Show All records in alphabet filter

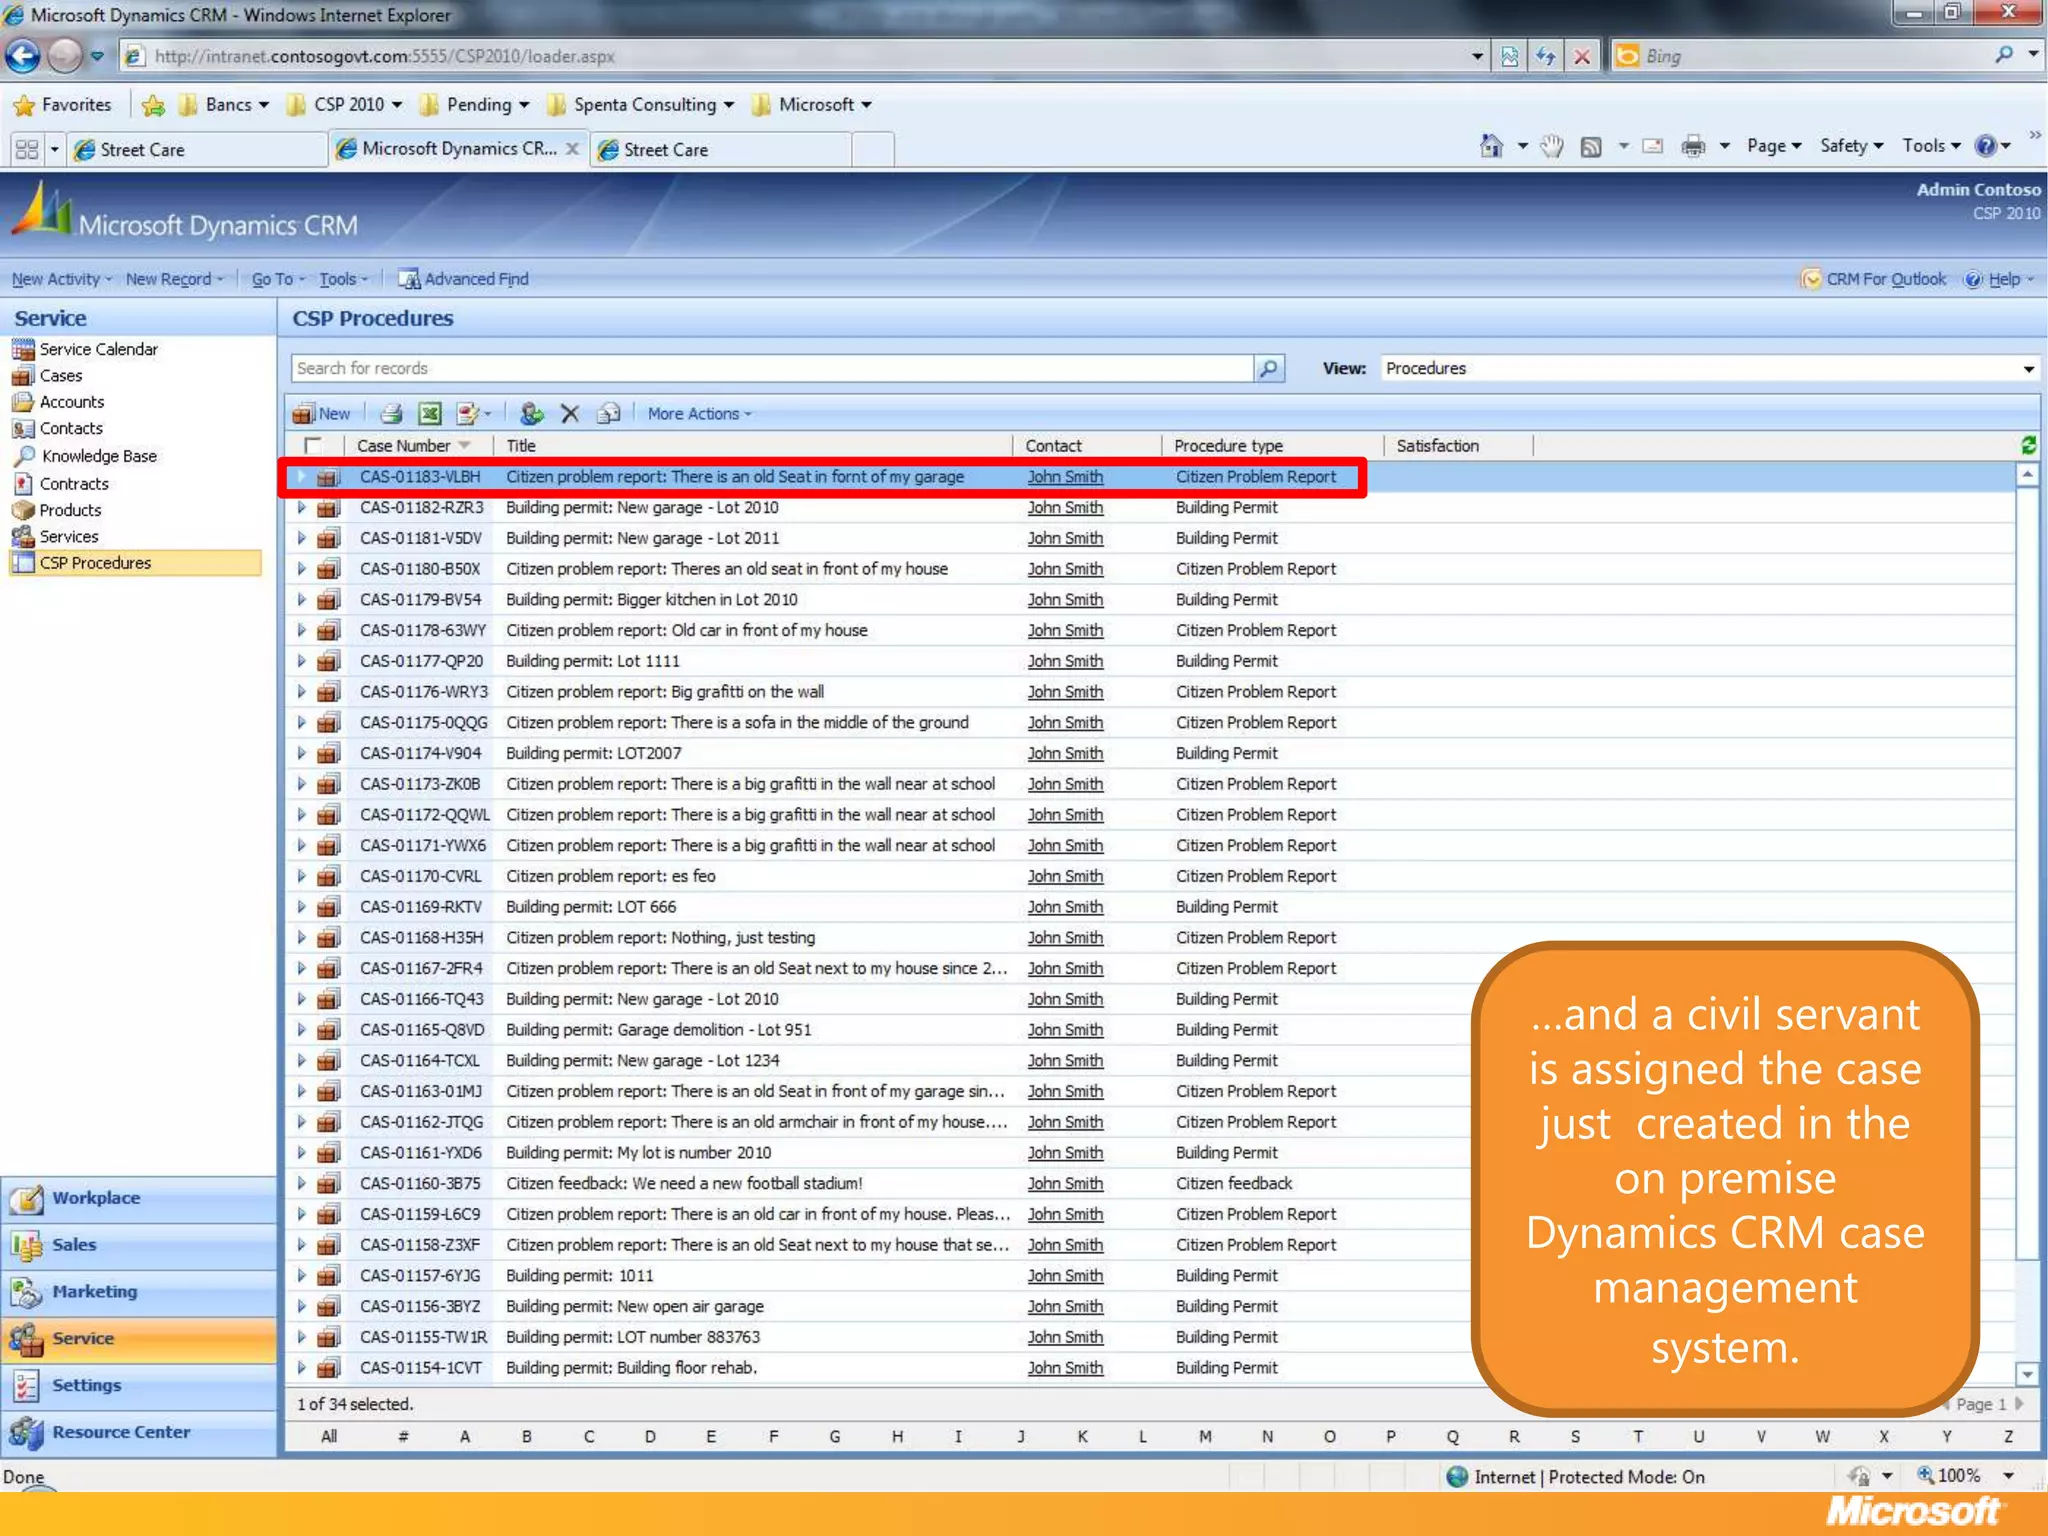tap(328, 1437)
